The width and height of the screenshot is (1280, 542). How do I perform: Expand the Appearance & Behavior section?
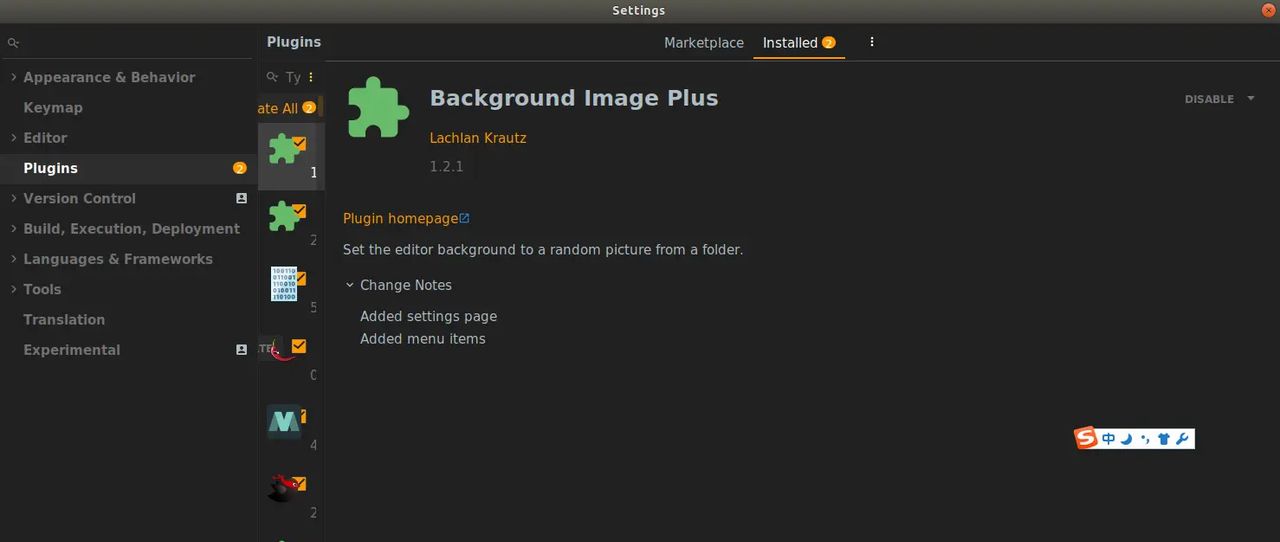13,77
